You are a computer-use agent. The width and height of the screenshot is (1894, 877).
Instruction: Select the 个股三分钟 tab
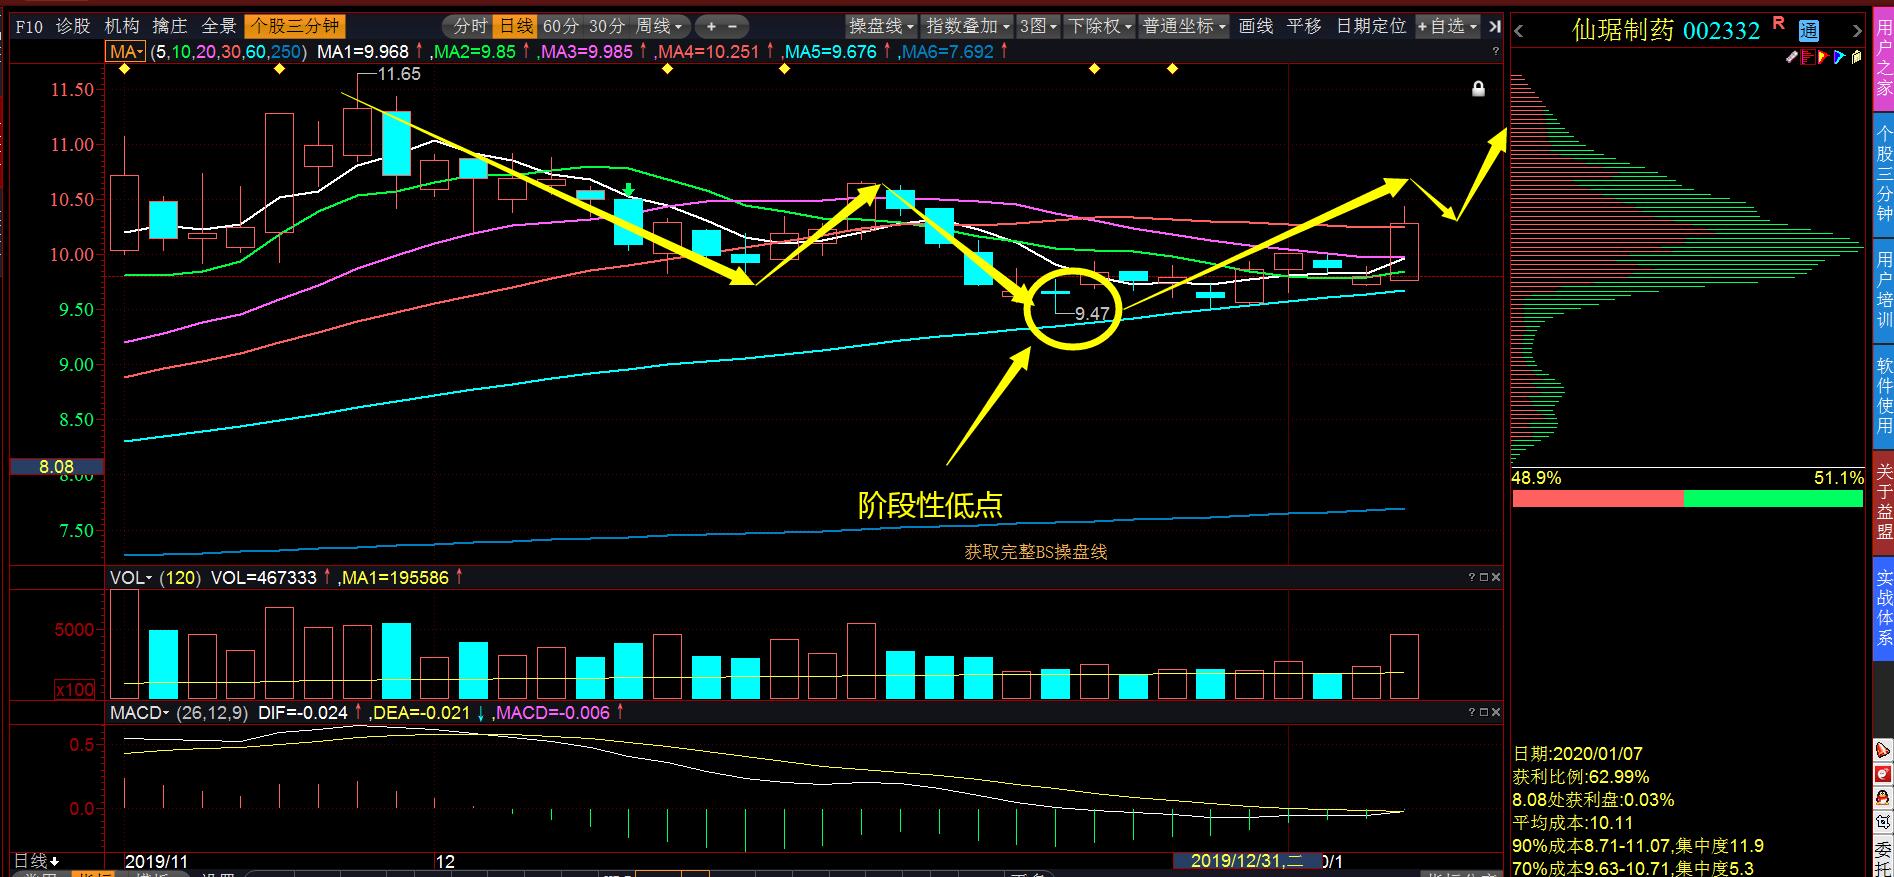pyautogui.click(x=295, y=26)
